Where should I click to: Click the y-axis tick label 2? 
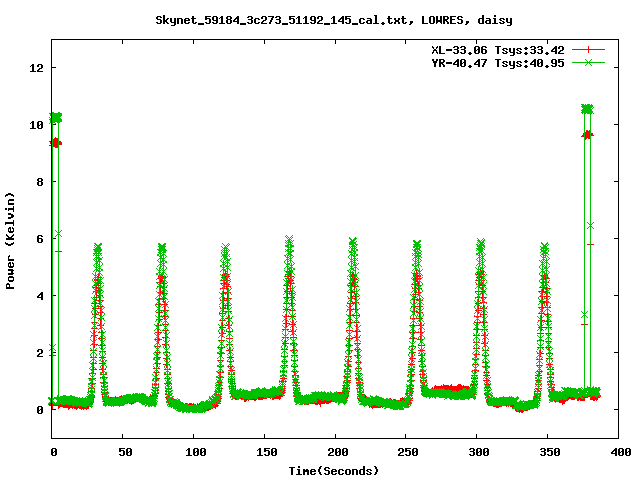[40, 353]
